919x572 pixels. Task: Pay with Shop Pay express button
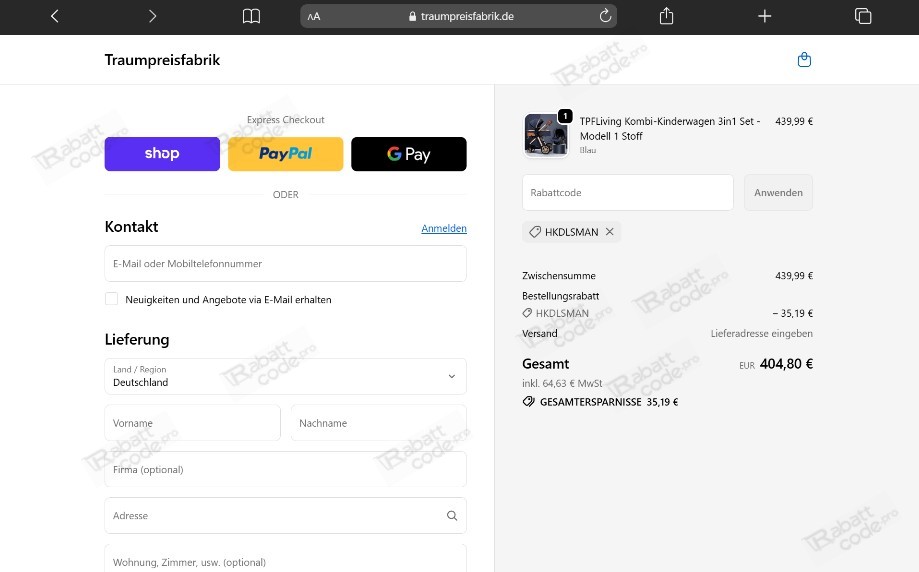[162, 154]
